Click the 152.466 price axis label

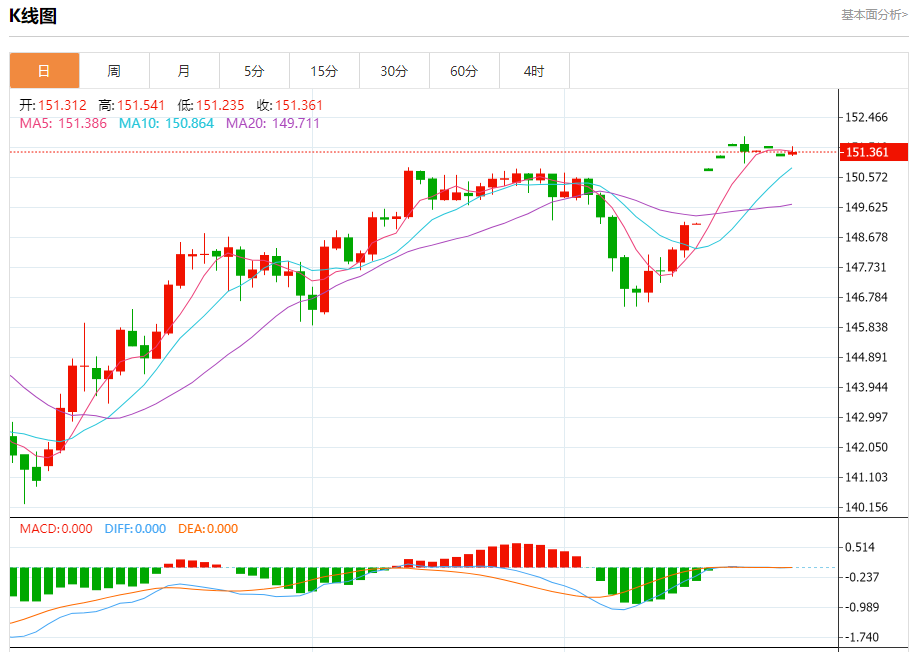pos(866,118)
